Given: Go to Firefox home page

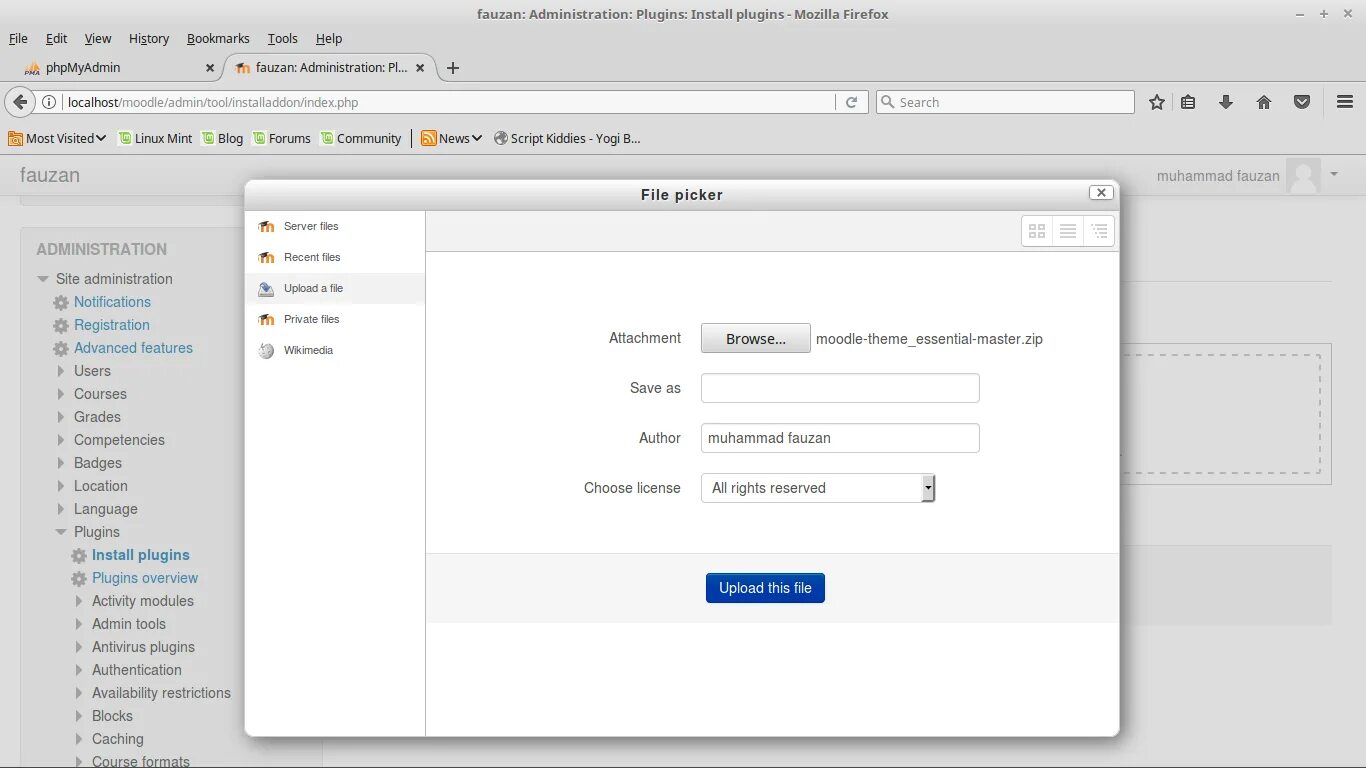Looking at the screenshot, I should 1264,102.
